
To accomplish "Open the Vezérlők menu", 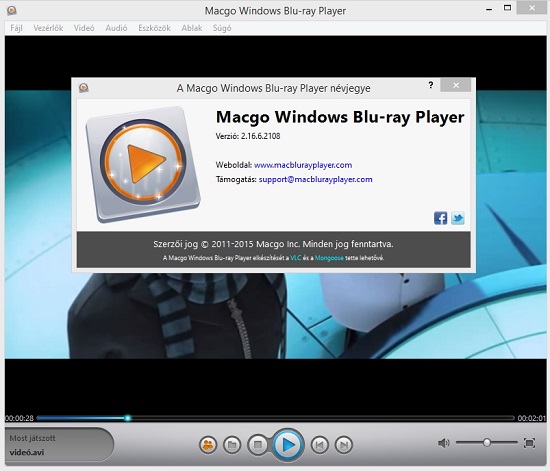I will 48,28.
